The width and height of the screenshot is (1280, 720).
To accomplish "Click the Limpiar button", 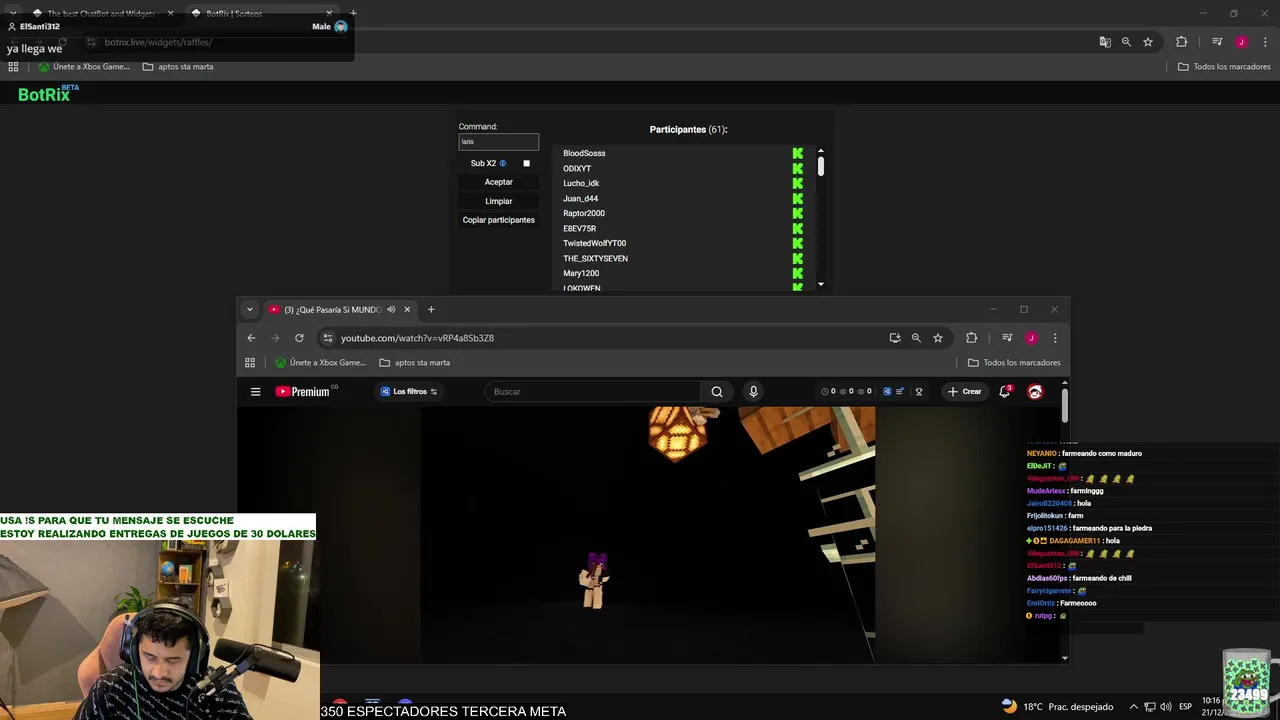I will pos(498,201).
